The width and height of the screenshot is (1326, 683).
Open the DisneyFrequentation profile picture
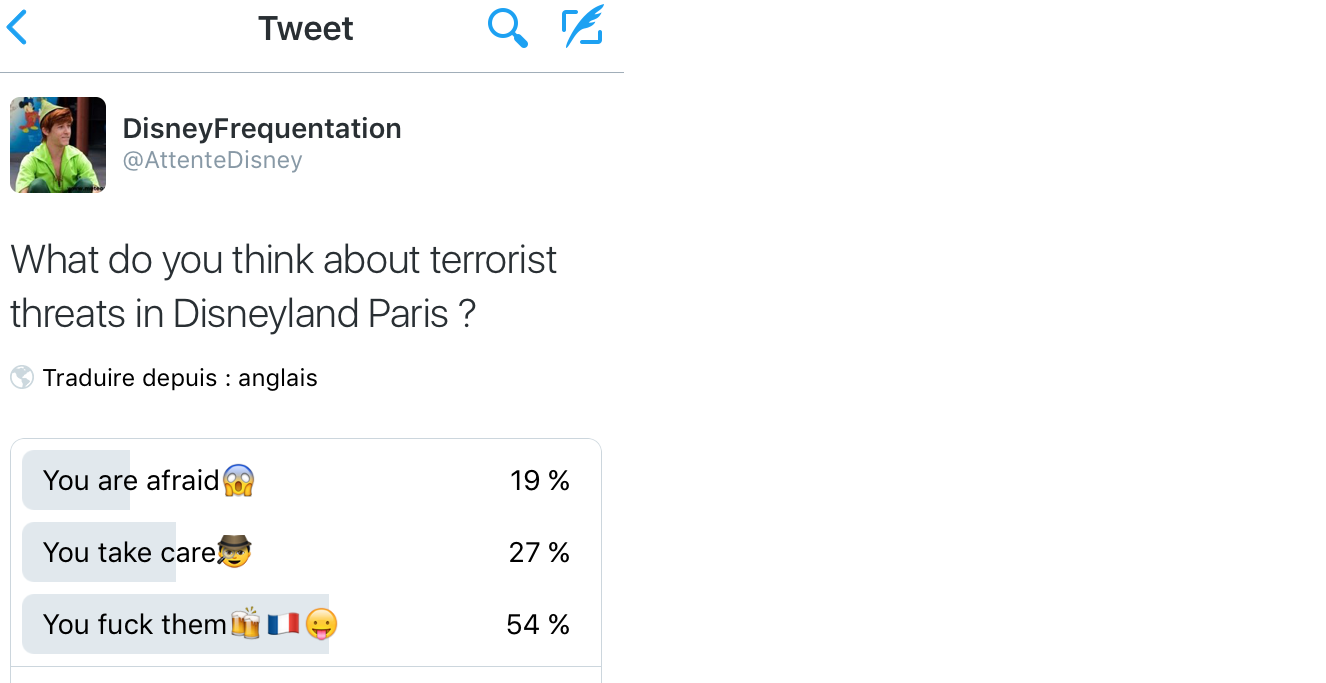point(58,145)
